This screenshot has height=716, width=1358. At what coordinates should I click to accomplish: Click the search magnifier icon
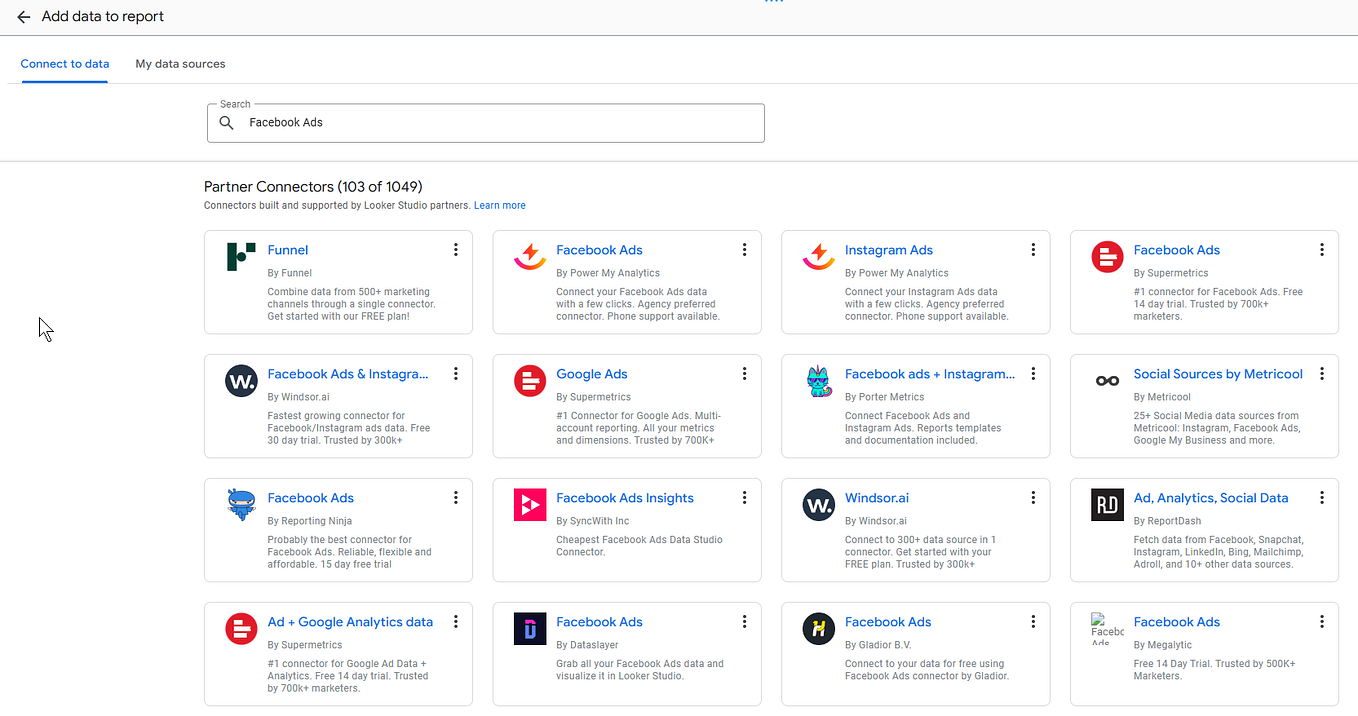click(226, 123)
